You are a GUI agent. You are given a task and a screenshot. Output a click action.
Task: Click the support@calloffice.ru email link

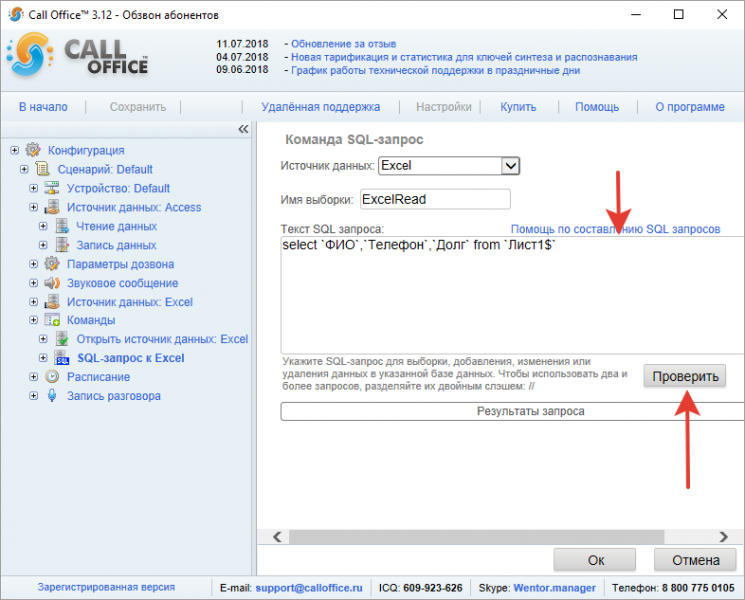[x=309, y=588]
